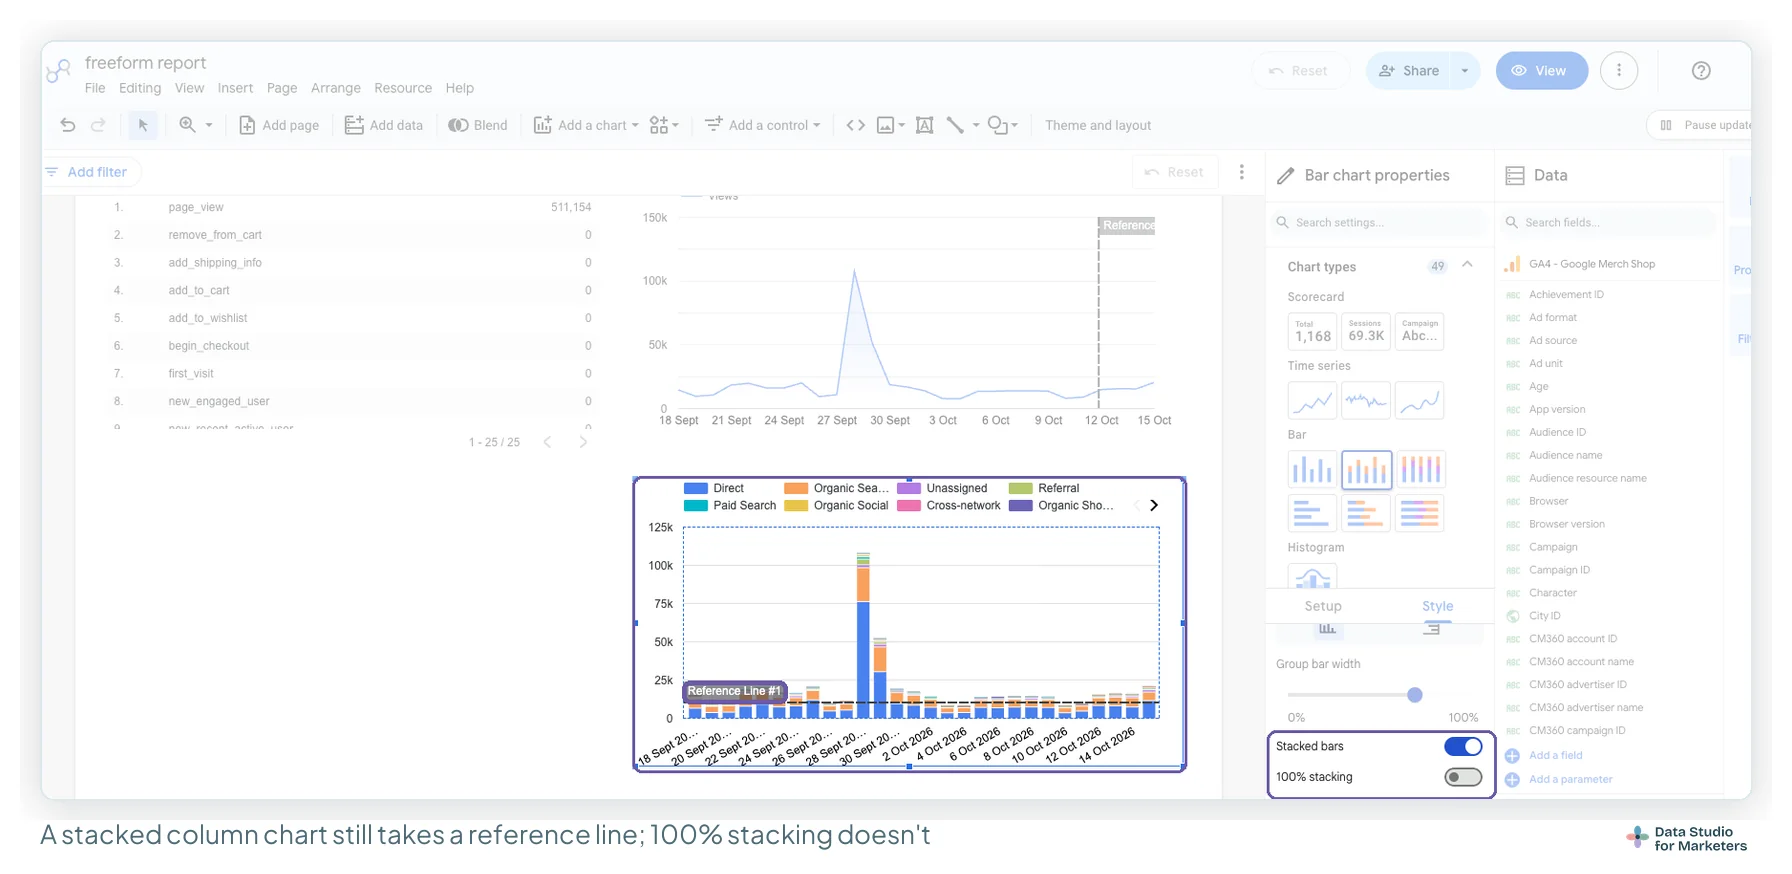Viewport: 1792px width, 874px height.
Task: Expand the Share dropdown arrow
Action: tap(1465, 71)
